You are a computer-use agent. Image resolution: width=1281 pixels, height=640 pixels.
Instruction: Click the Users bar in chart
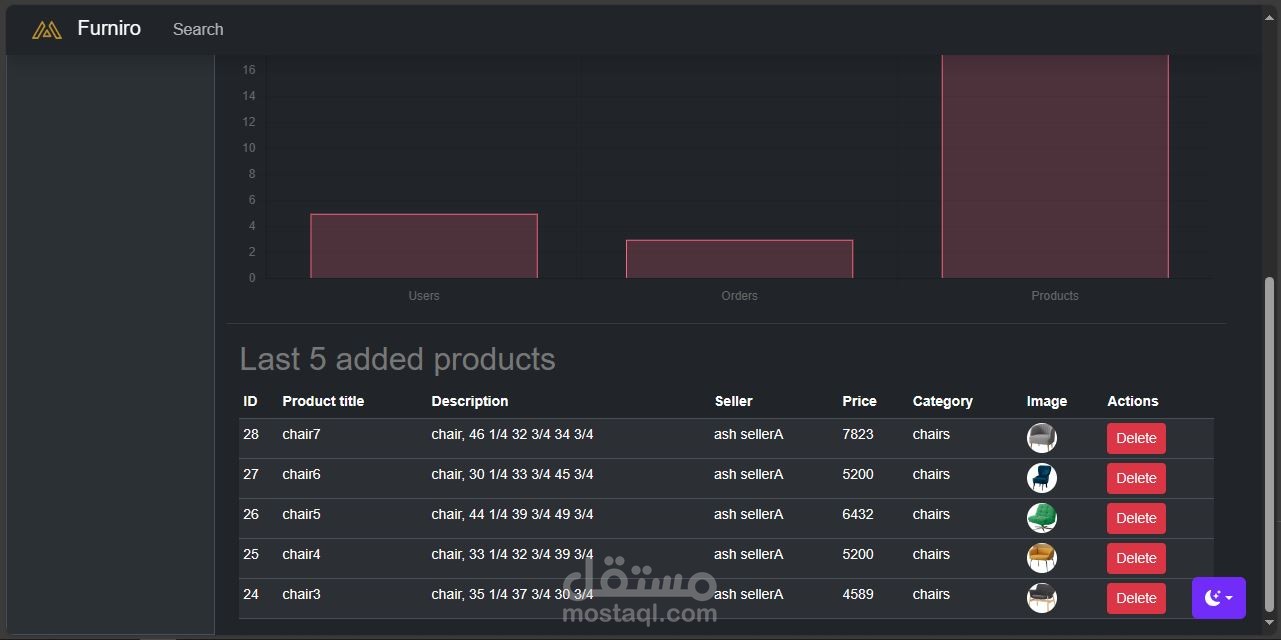[424, 246]
